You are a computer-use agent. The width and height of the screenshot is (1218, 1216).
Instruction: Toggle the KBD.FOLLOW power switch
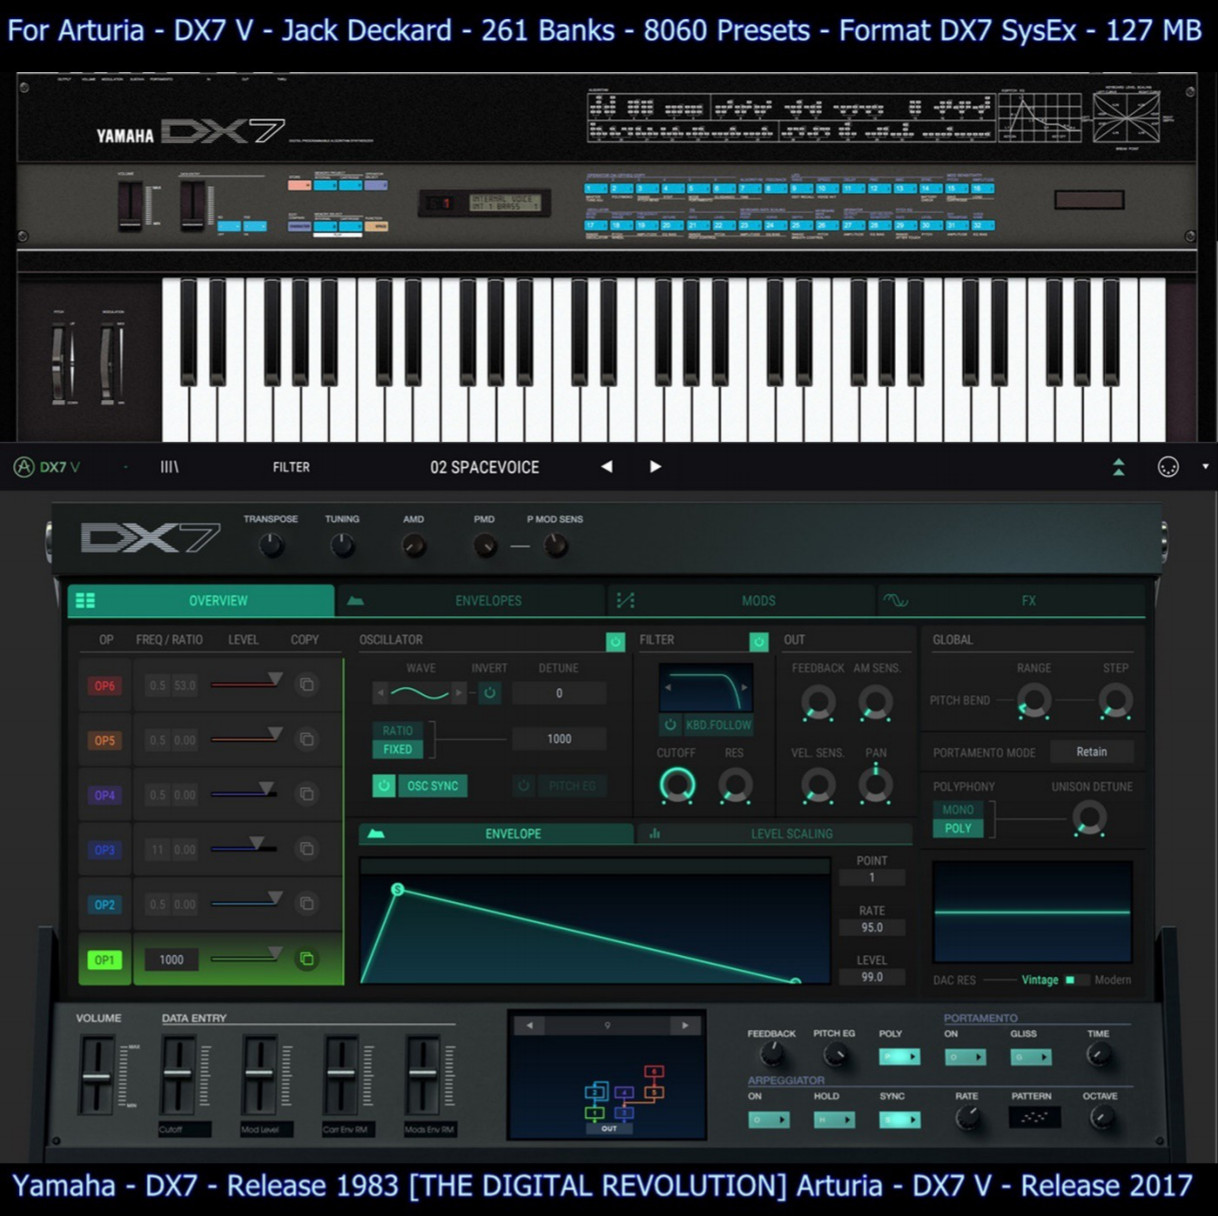pyautogui.click(x=670, y=725)
